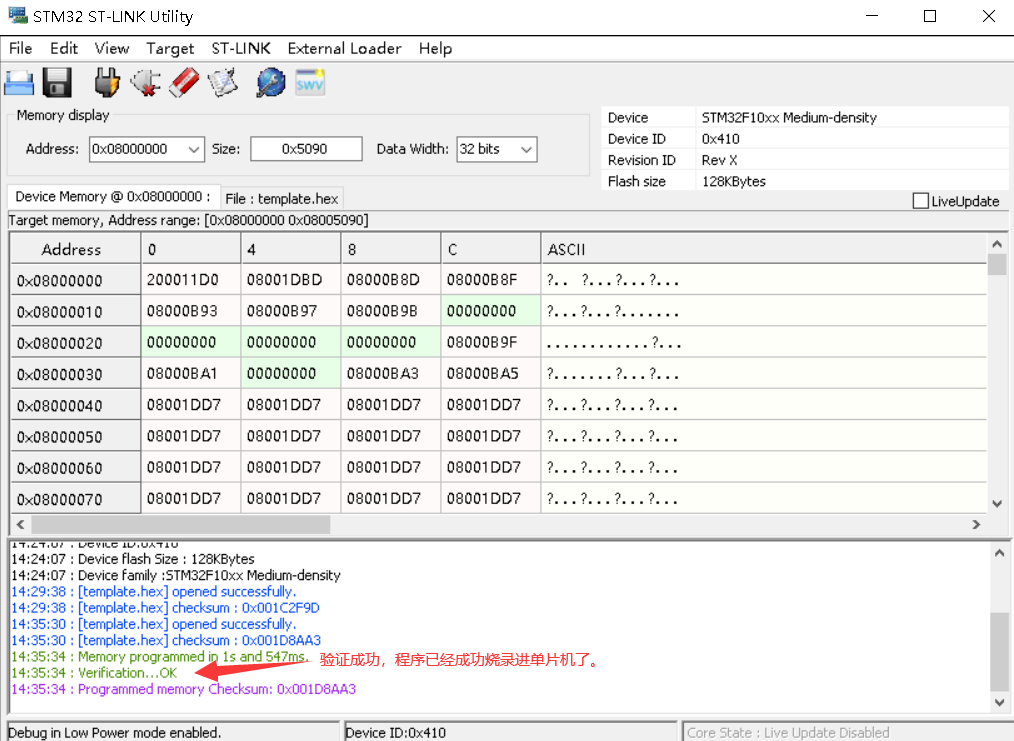Click Program and verify toolbar icon

pyautogui.click(x=222, y=83)
